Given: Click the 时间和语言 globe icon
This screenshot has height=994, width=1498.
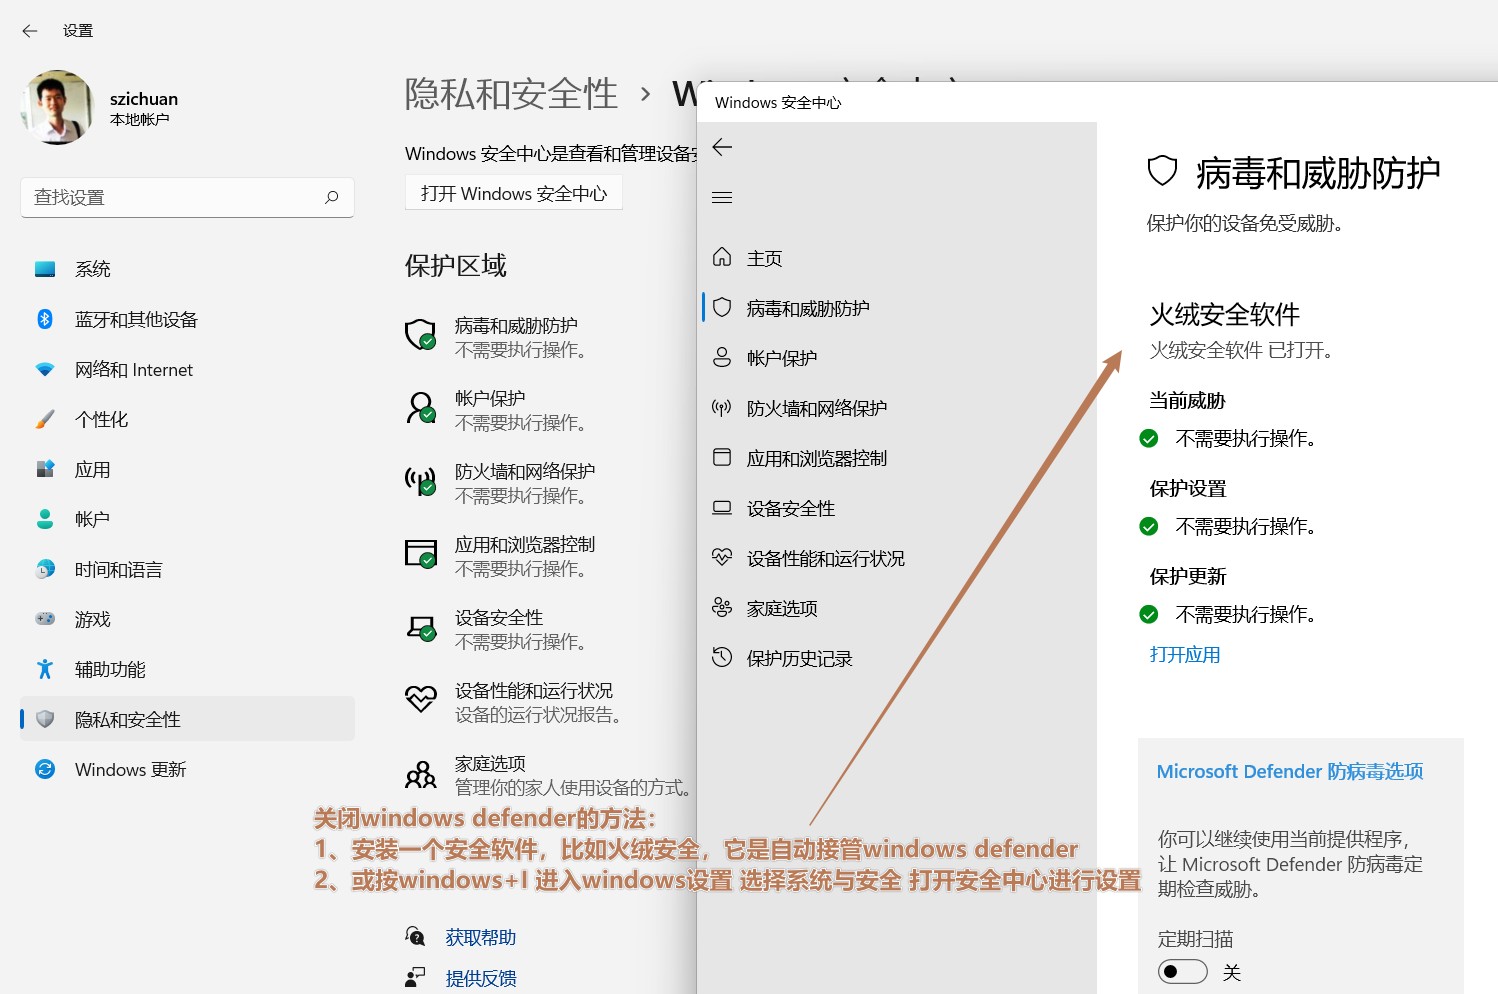Looking at the screenshot, I should click(x=45, y=569).
